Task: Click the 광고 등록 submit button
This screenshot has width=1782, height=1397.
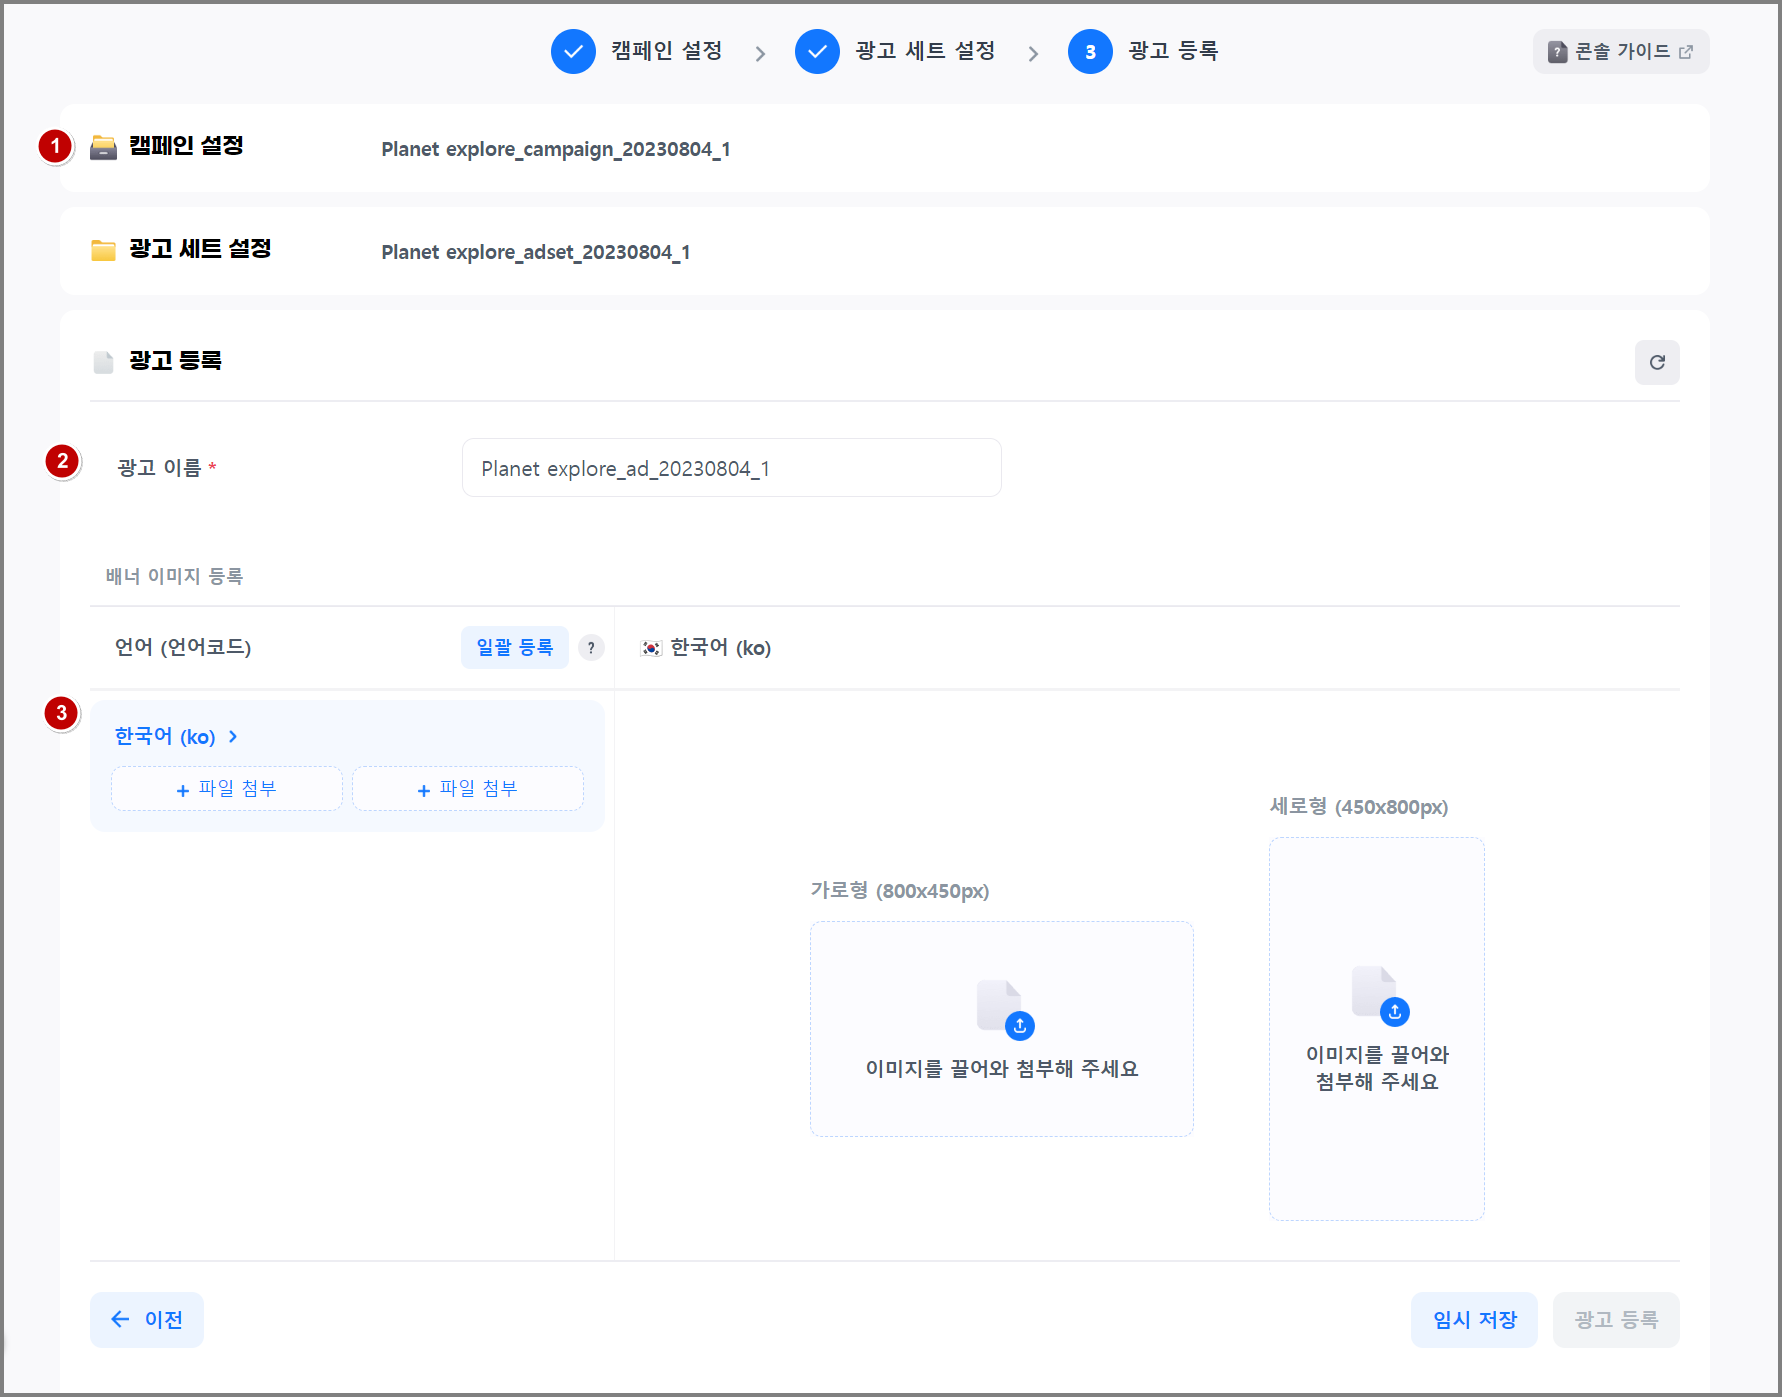Action: (1616, 1320)
